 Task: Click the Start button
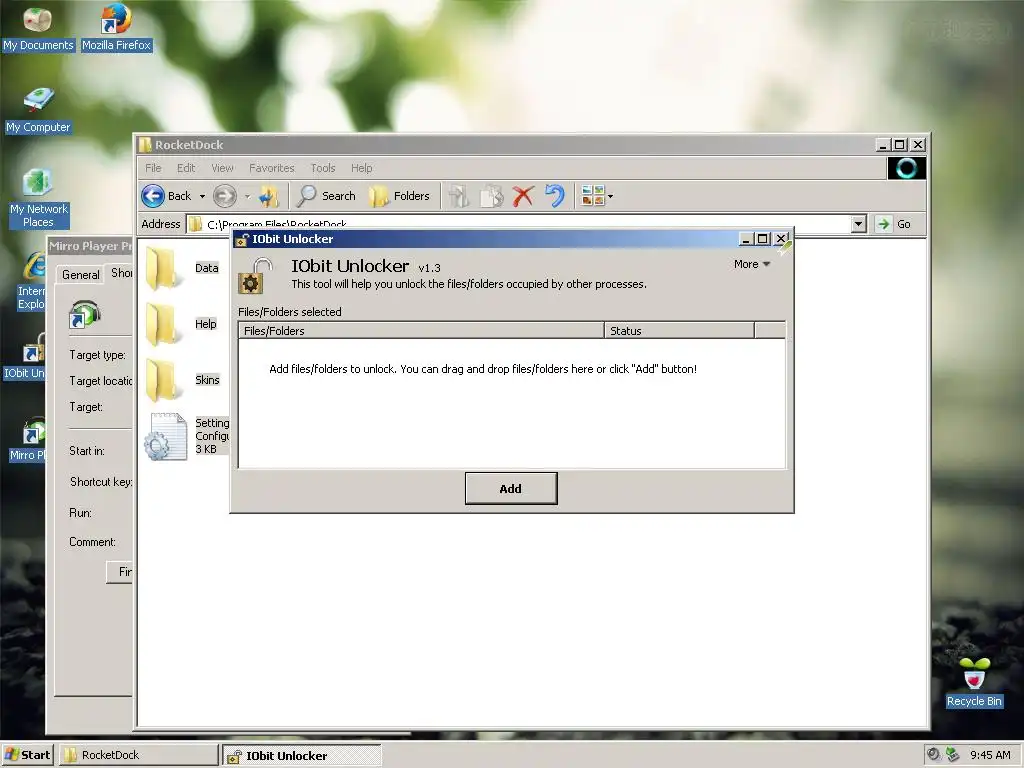(27, 755)
